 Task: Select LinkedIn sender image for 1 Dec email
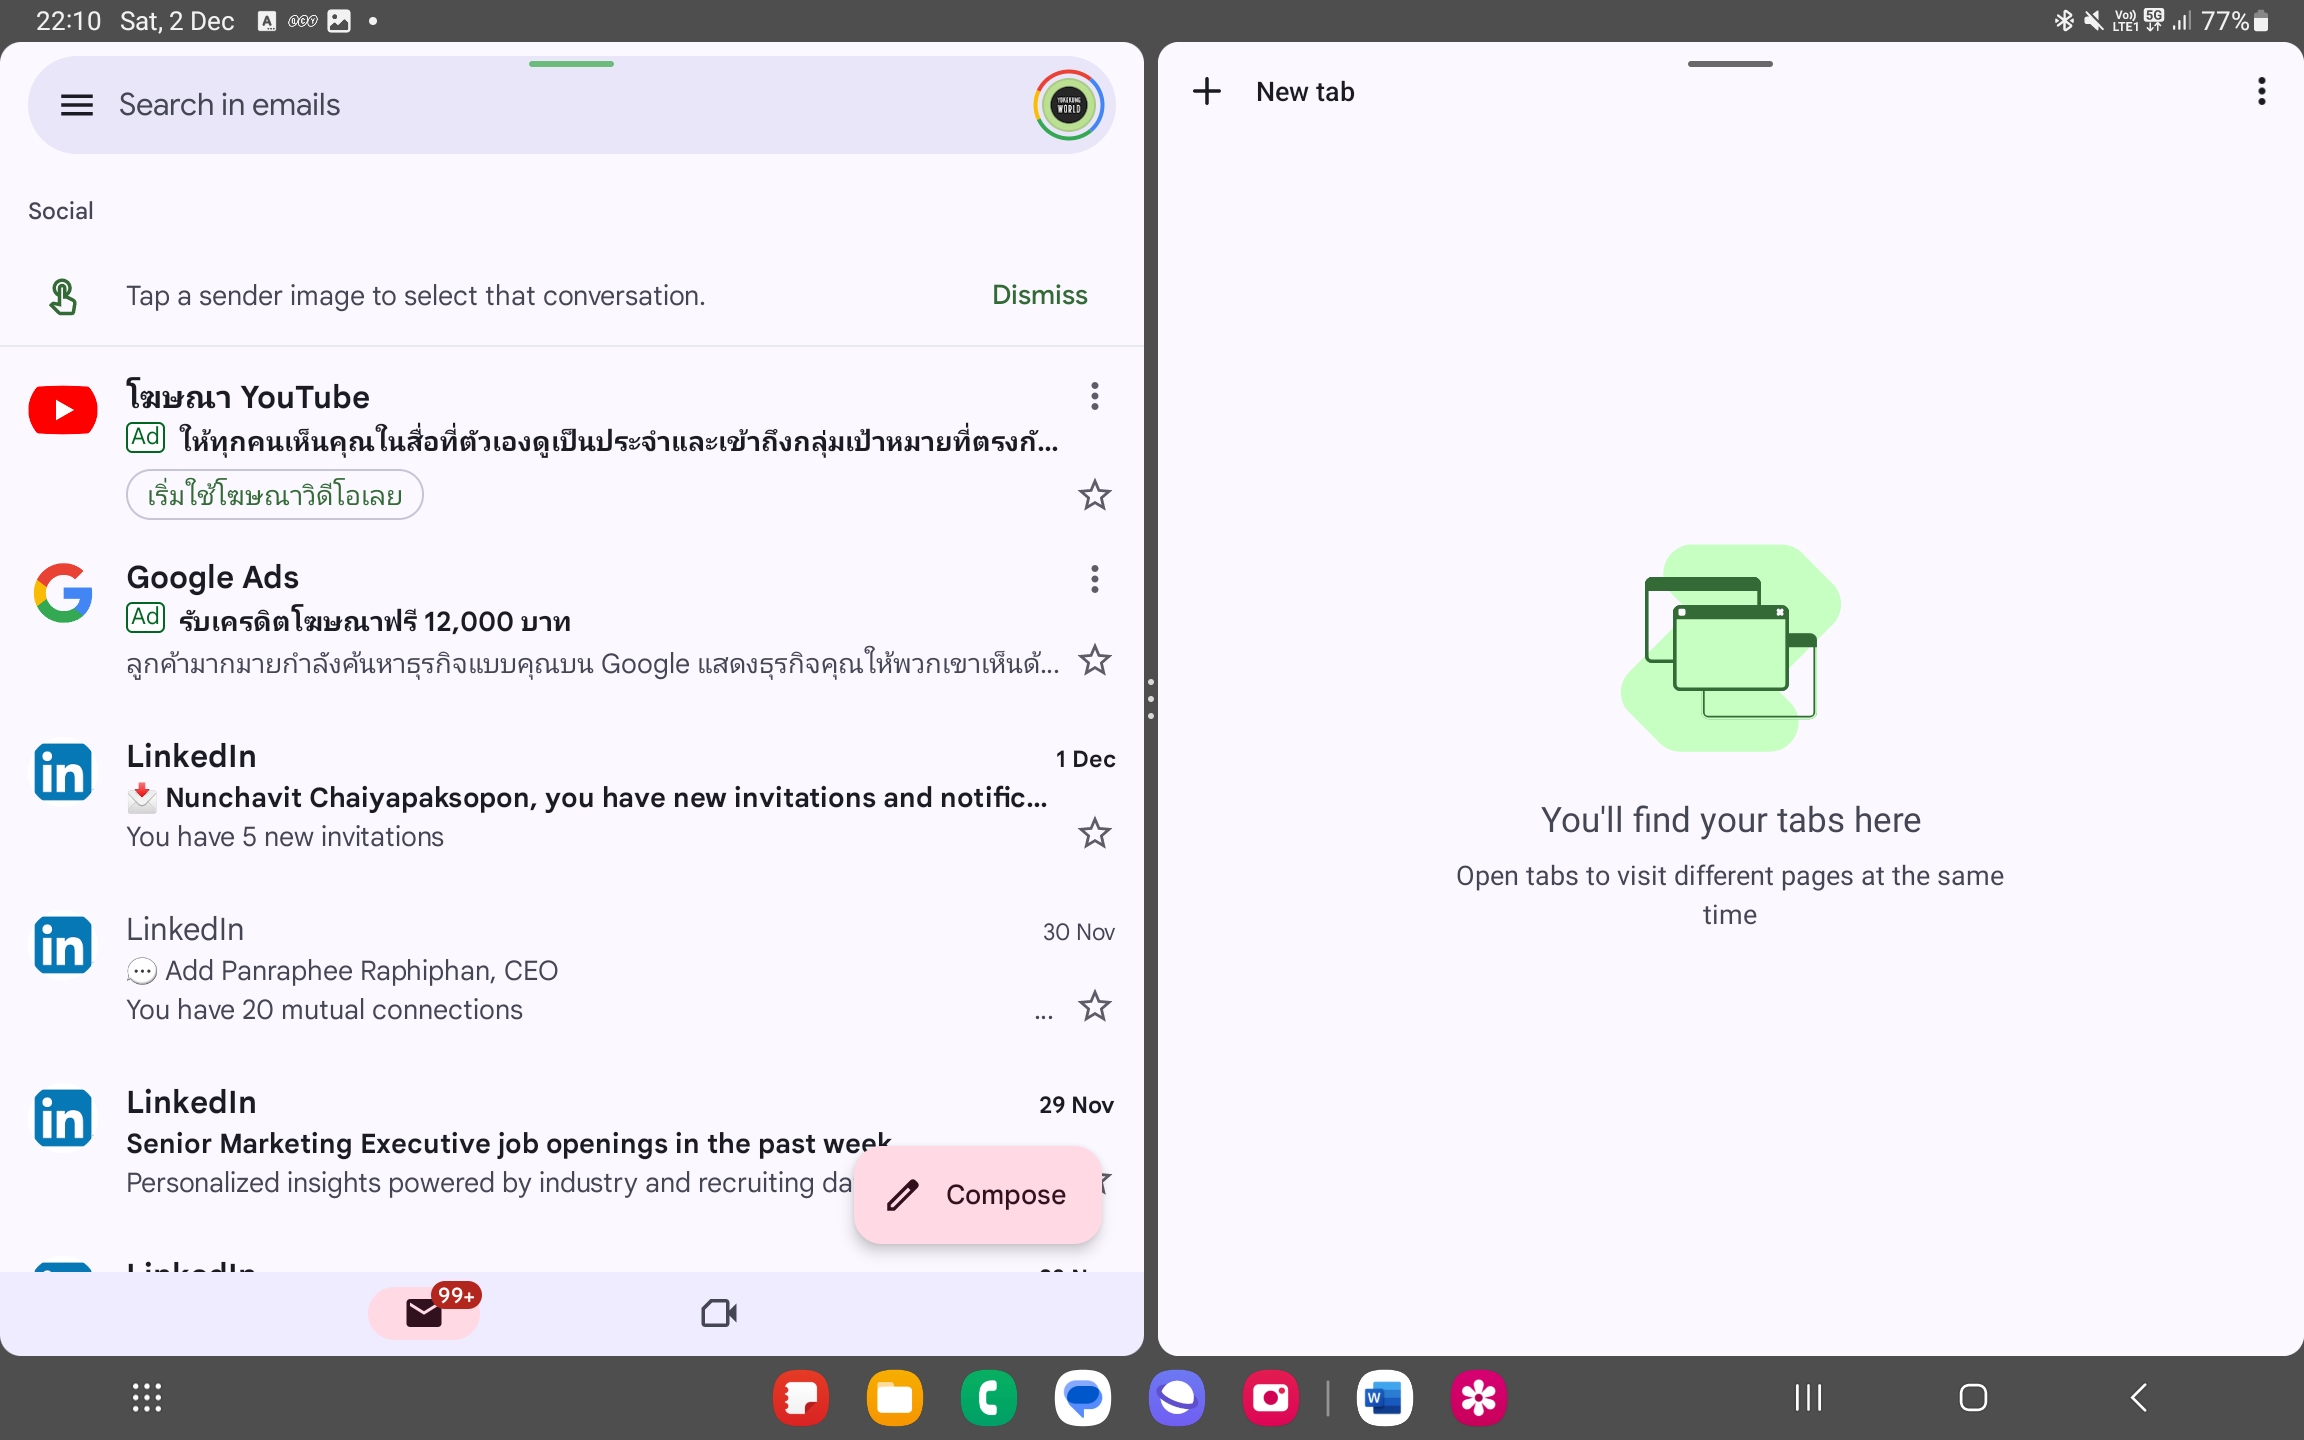[x=63, y=772]
